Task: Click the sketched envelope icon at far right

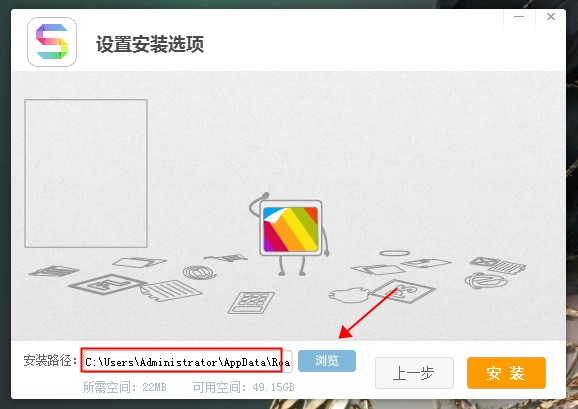Action: pyautogui.click(x=484, y=262)
